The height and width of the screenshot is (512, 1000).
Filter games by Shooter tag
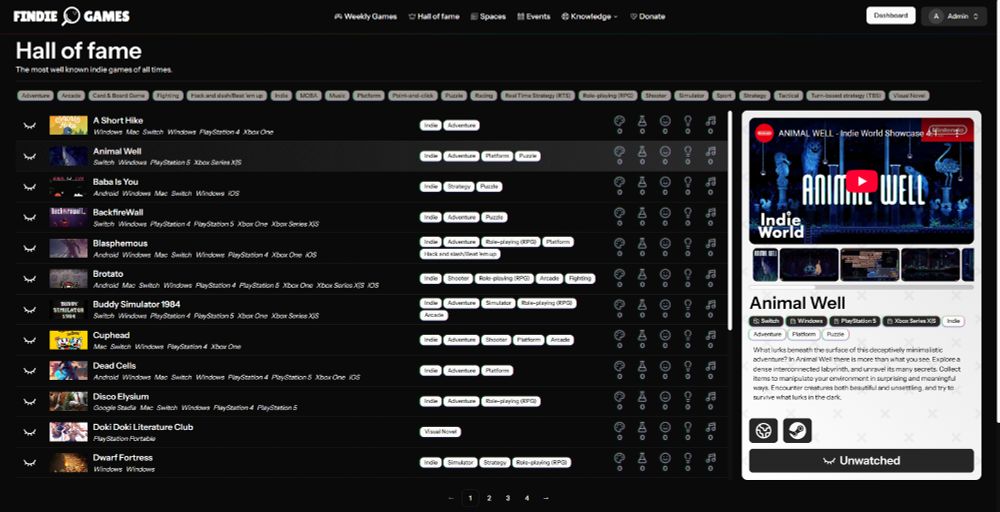tap(656, 96)
